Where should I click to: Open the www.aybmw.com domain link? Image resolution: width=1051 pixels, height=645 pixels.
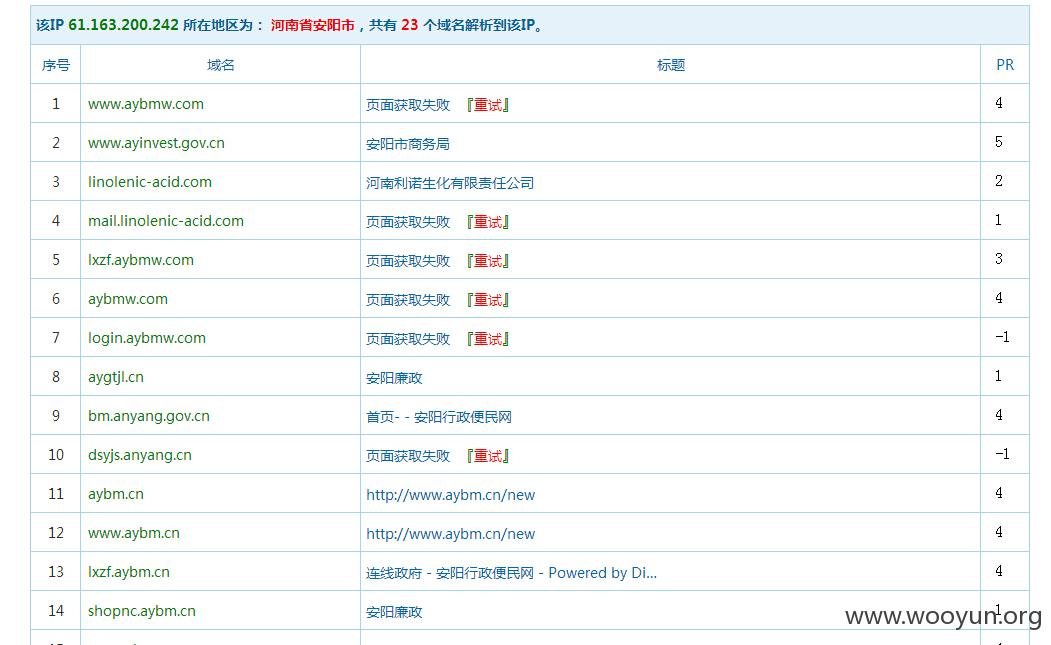click(145, 104)
